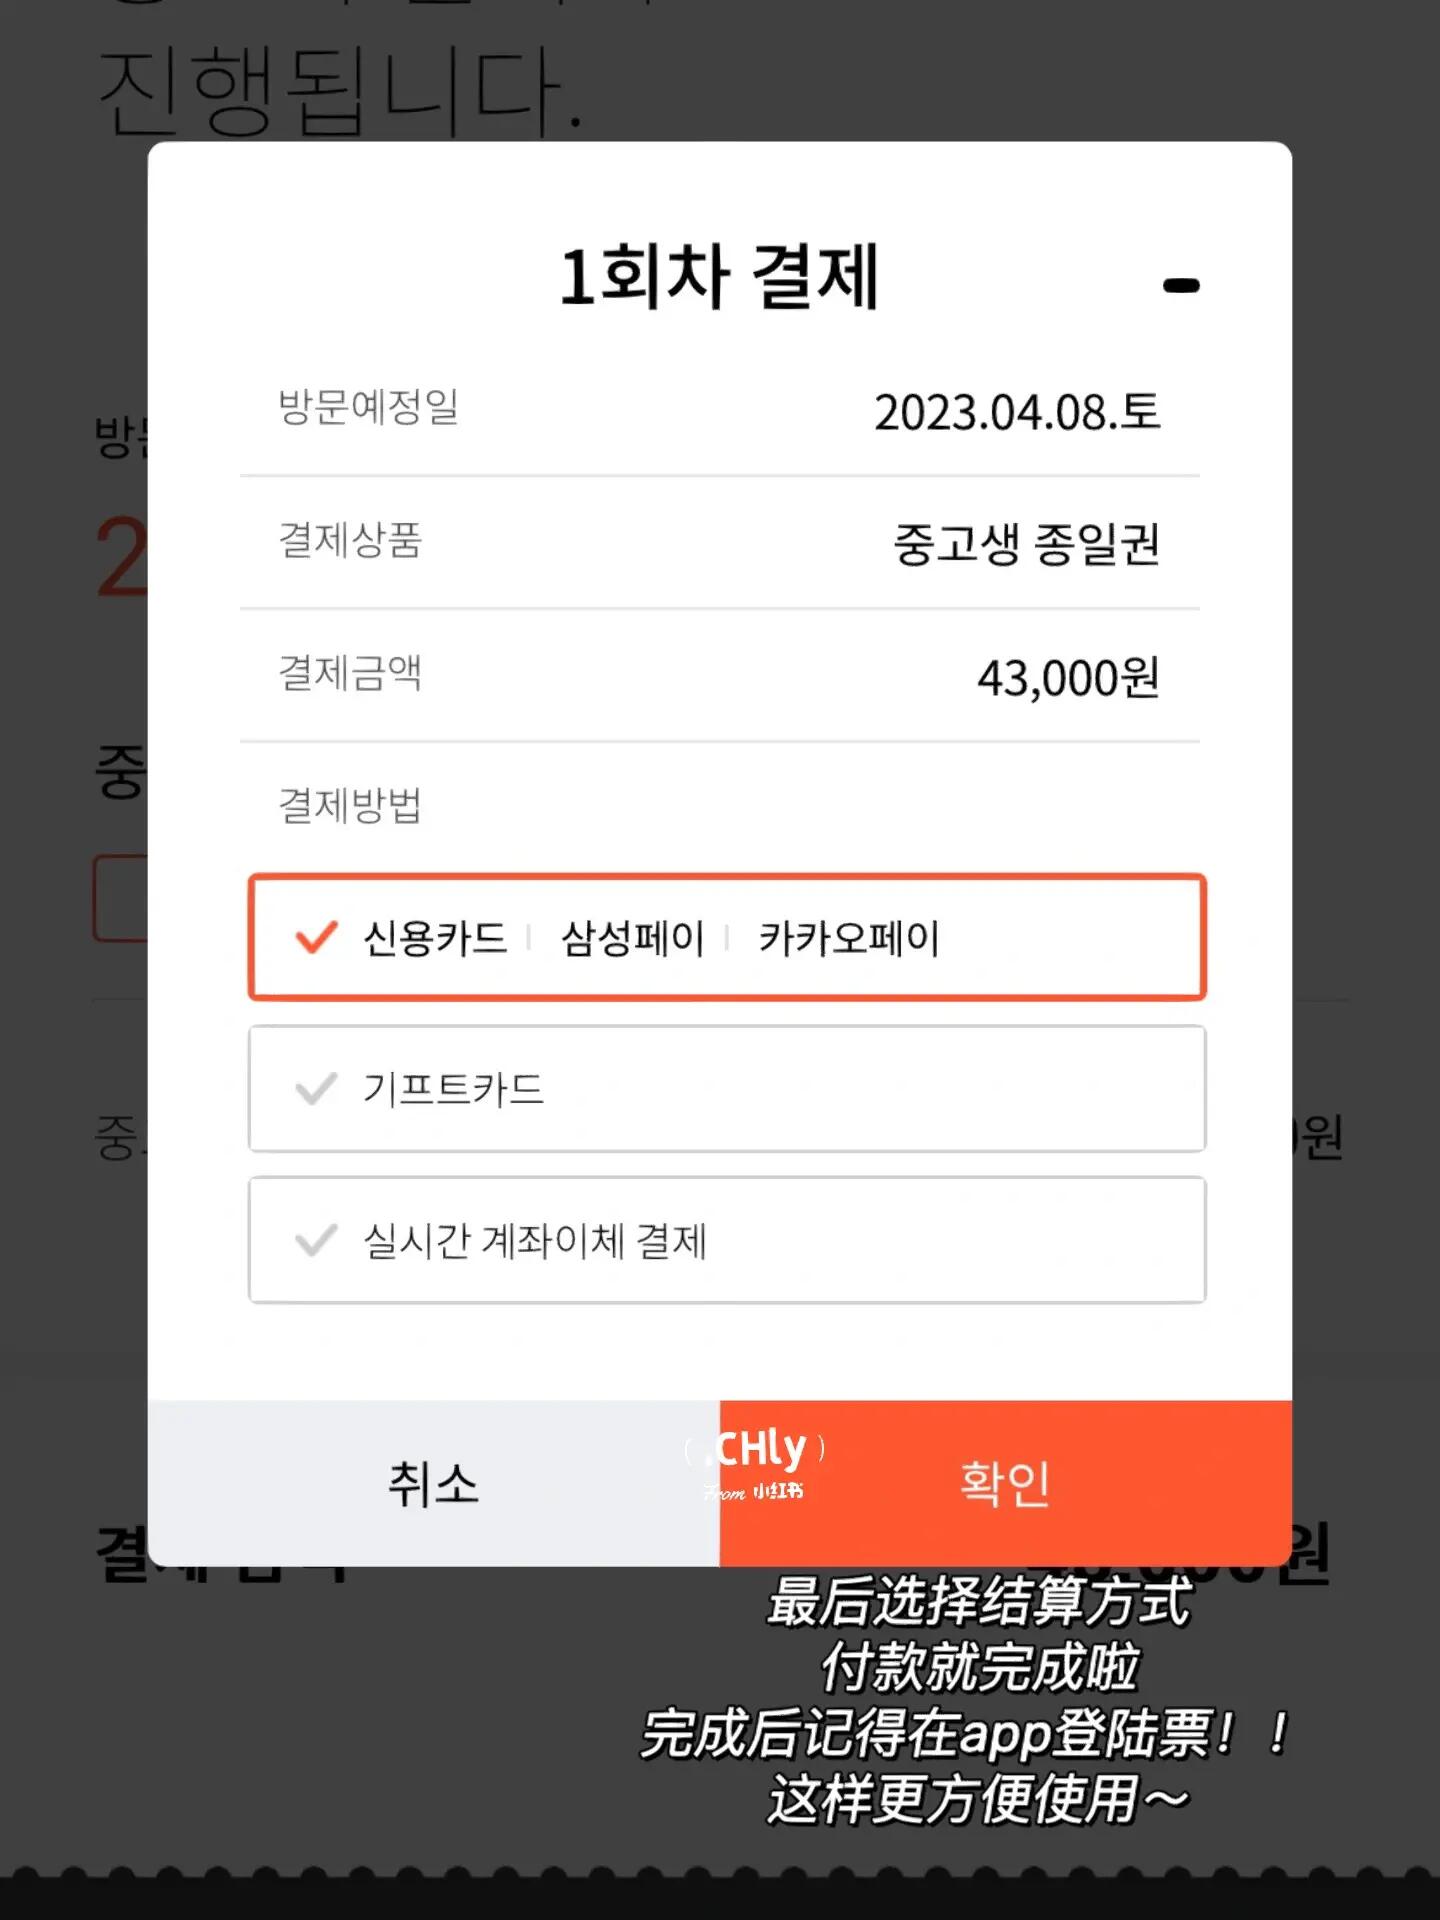Collapse the dialog using the minus icon
This screenshot has height=1920, width=1440.
click(x=1181, y=286)
